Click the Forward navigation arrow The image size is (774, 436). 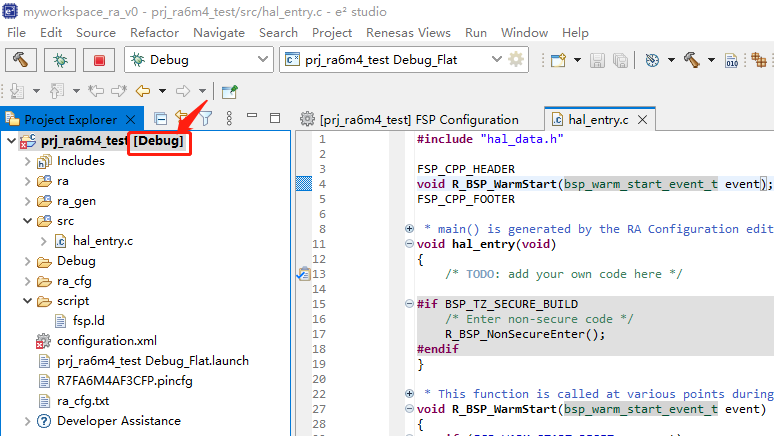pos(183,91)
